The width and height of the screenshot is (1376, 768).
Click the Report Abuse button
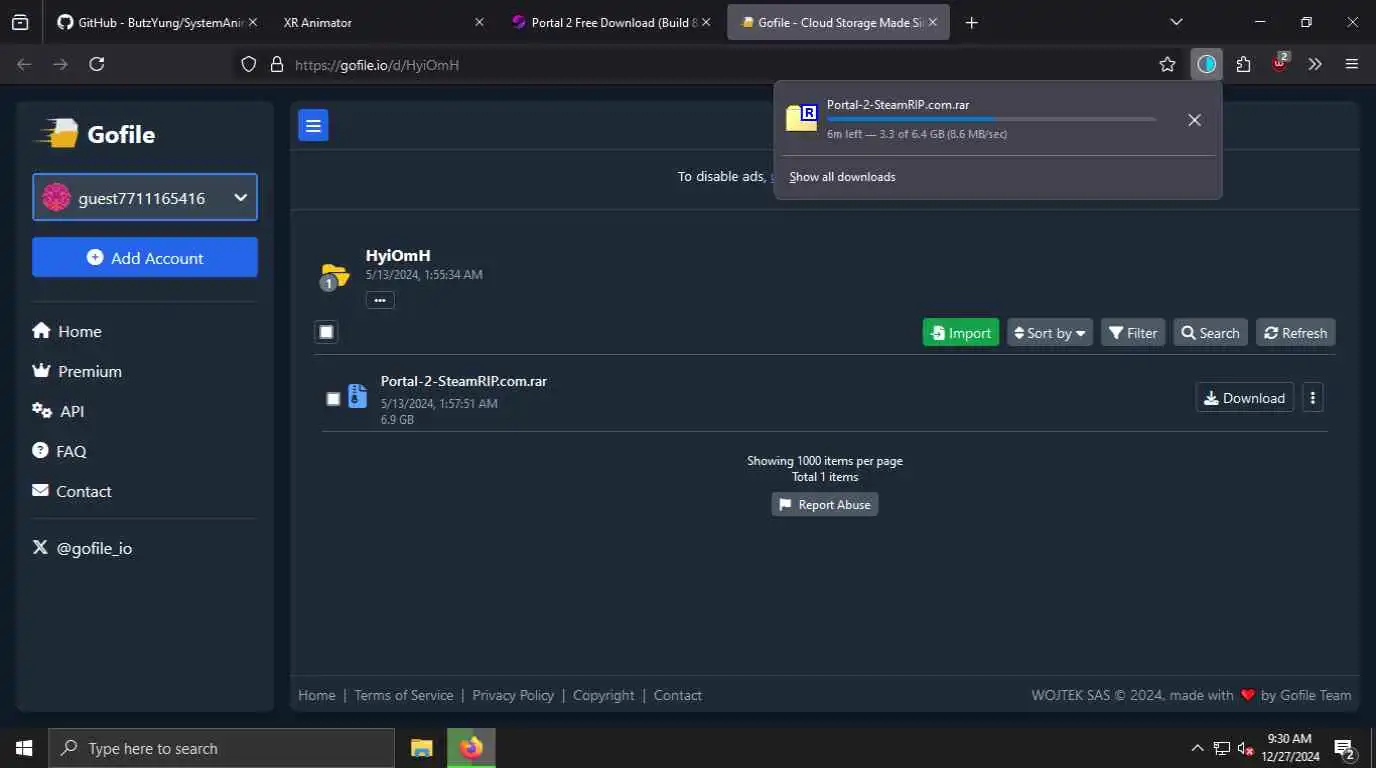point(825,504)
